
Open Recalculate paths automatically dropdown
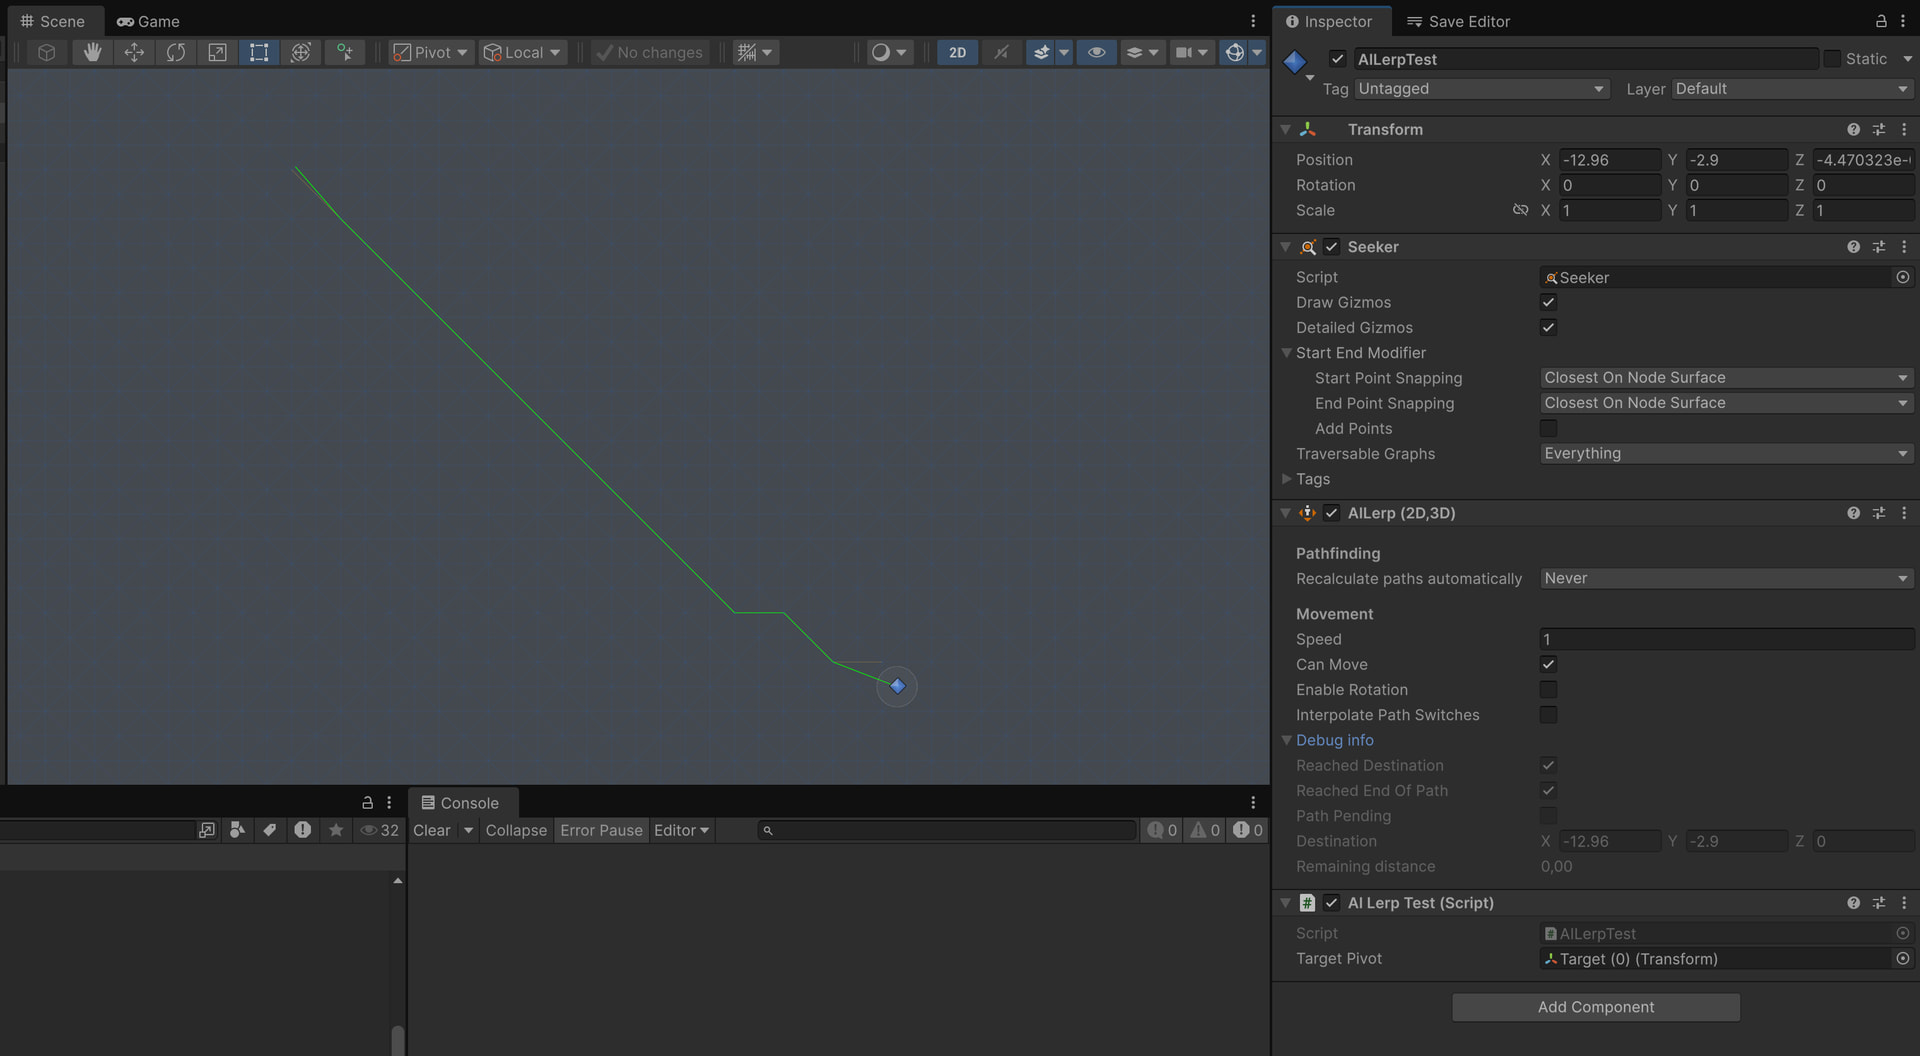pos(1725,579)
